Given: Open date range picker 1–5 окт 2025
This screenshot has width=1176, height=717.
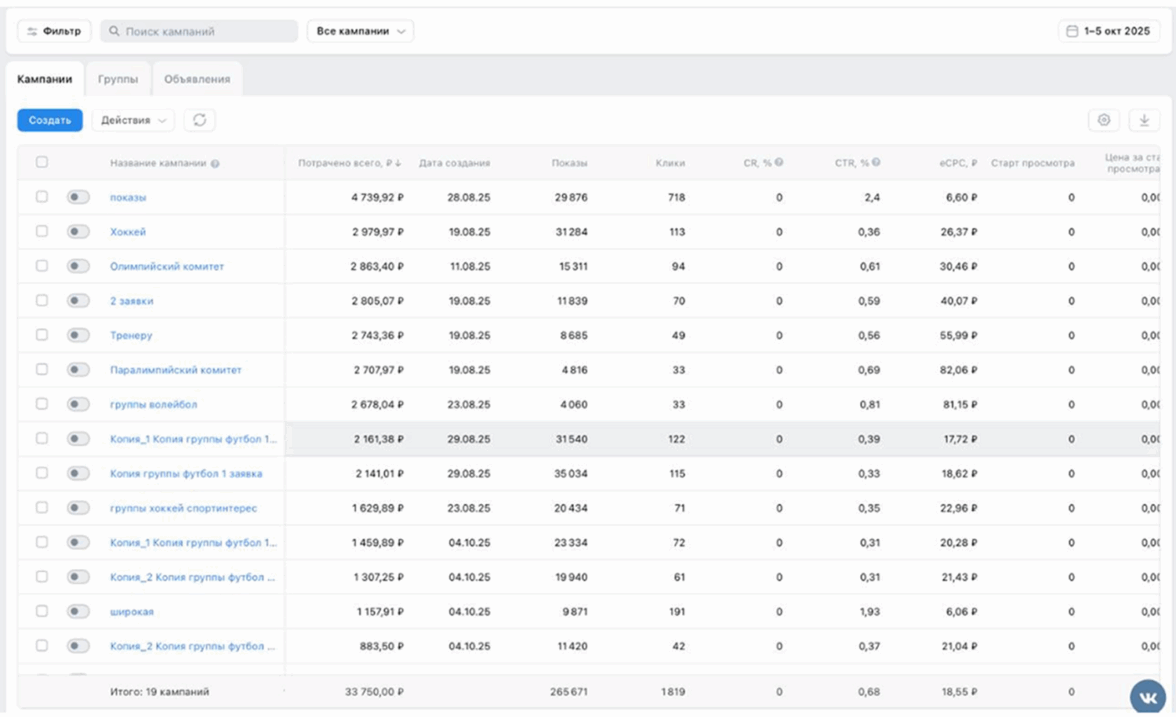Looking at the screenshot, I should (x=1108, y=31).
